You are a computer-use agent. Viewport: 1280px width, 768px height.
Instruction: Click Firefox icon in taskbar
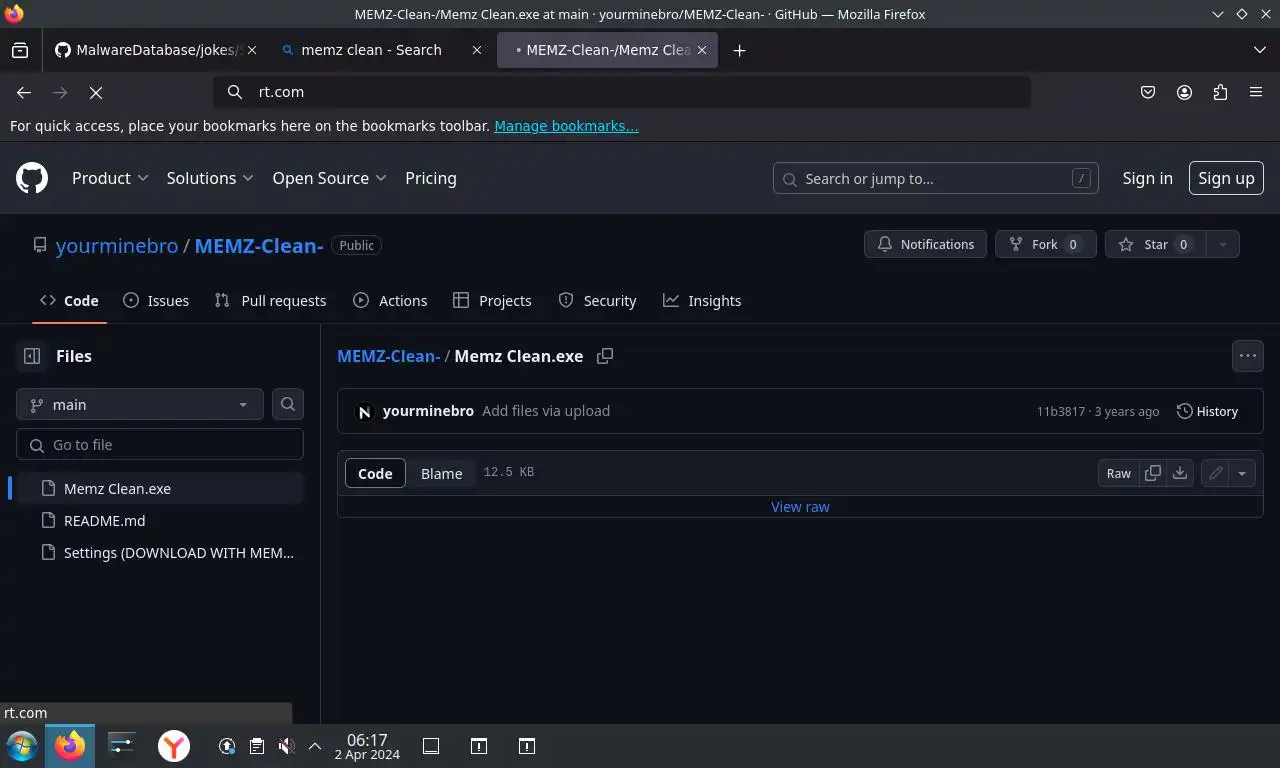click(x=70, y=746)
